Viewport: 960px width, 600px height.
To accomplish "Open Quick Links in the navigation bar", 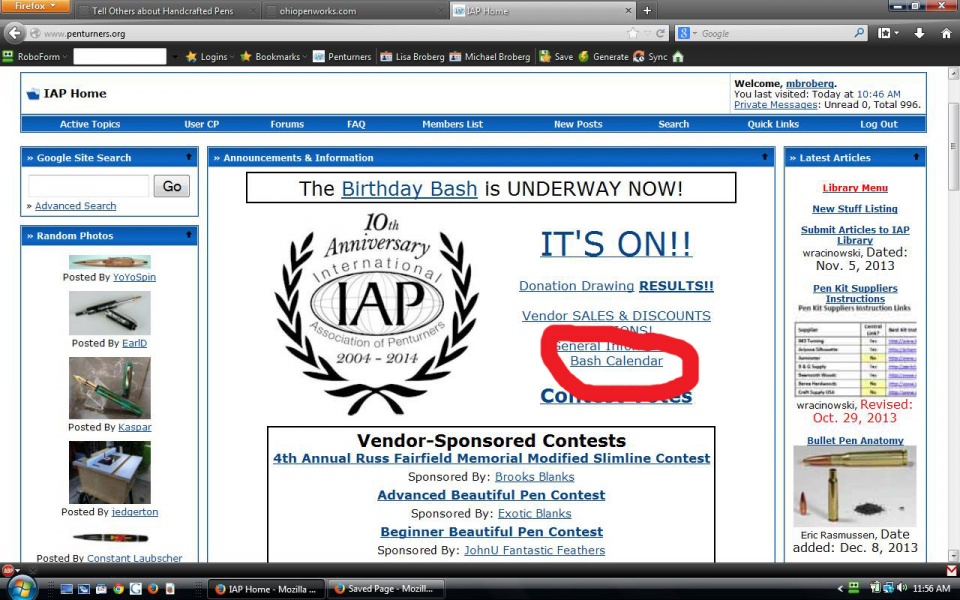I will click(773, 124).
